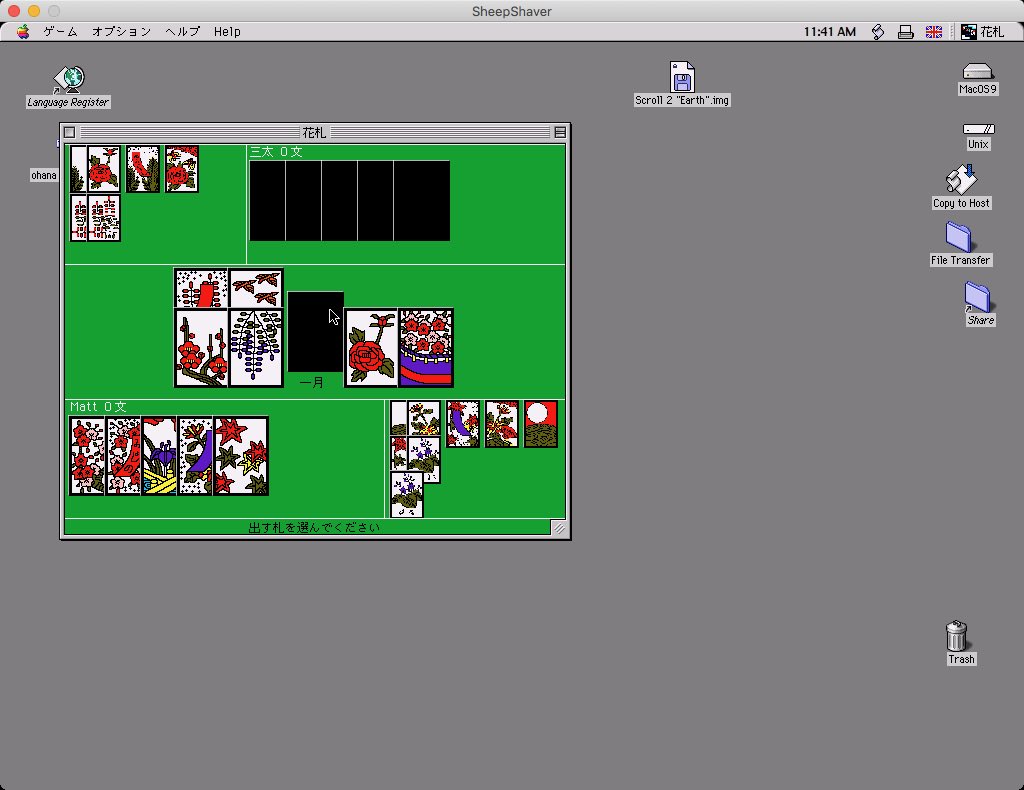Open the オプション menu

coord(121,31)
